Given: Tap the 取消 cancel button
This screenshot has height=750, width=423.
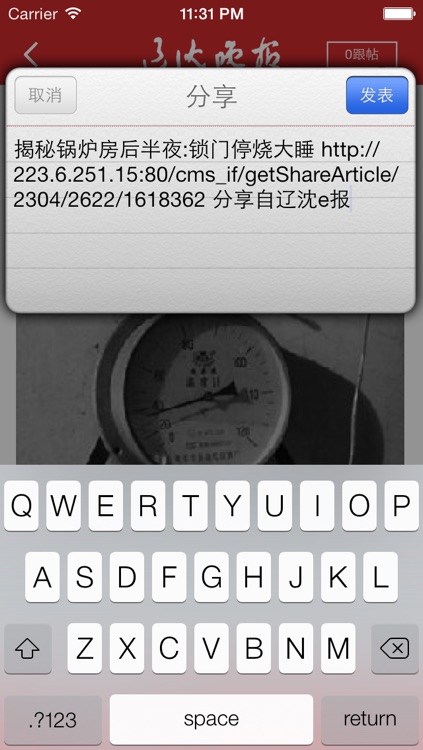Looking at the screenshot, I should coord(45,95).
